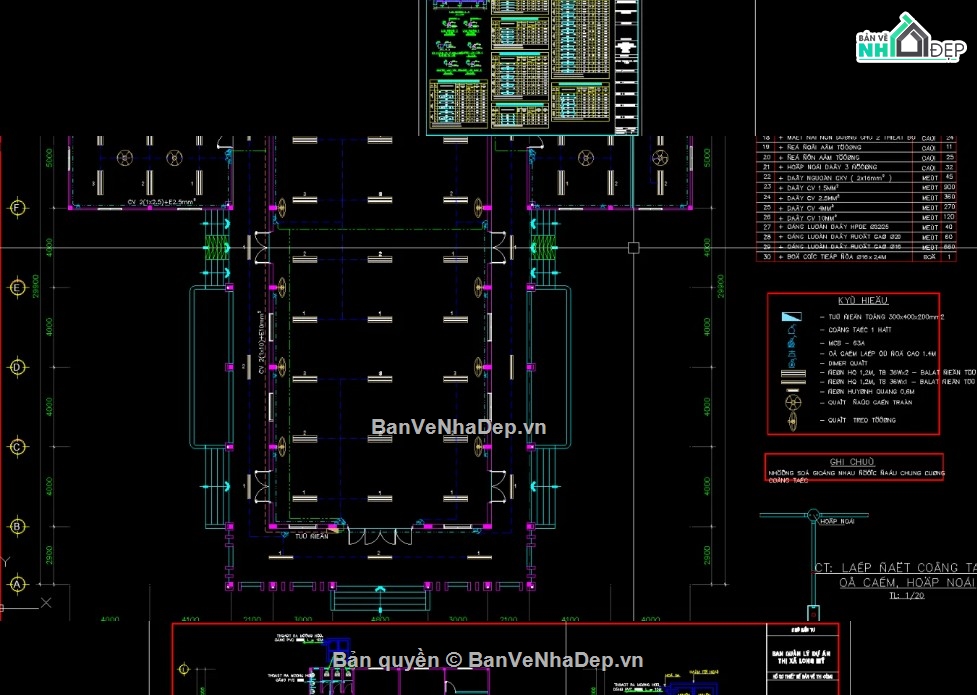
Task: Click quantity cell '270' in materials table
Action: point(950,207)
